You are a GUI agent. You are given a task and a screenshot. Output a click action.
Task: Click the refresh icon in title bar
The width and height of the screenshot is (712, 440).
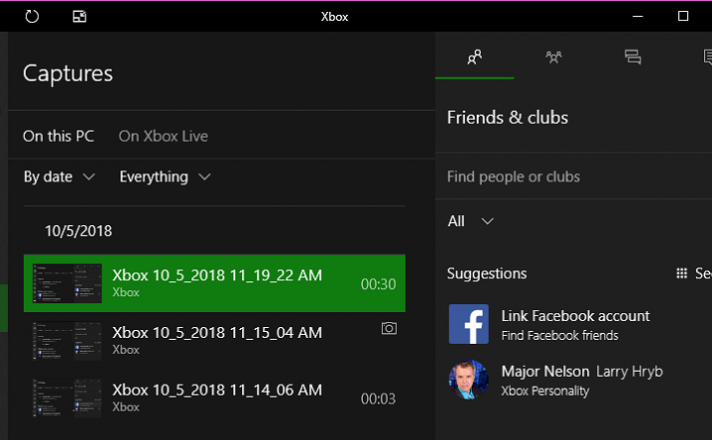point(32,17)
